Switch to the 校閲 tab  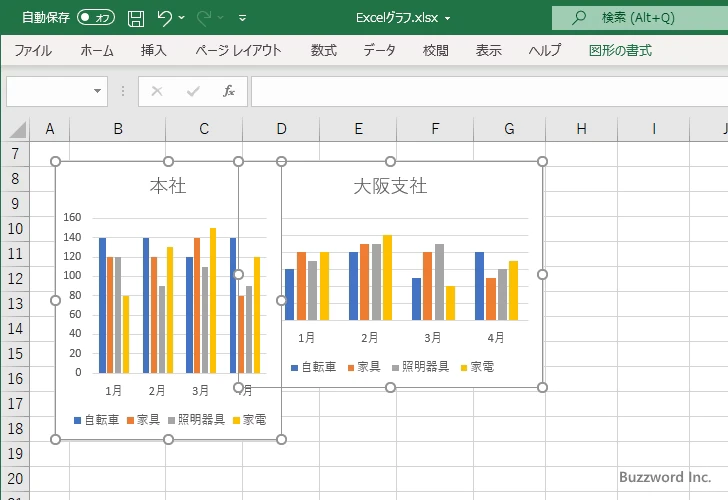[436, 50]
